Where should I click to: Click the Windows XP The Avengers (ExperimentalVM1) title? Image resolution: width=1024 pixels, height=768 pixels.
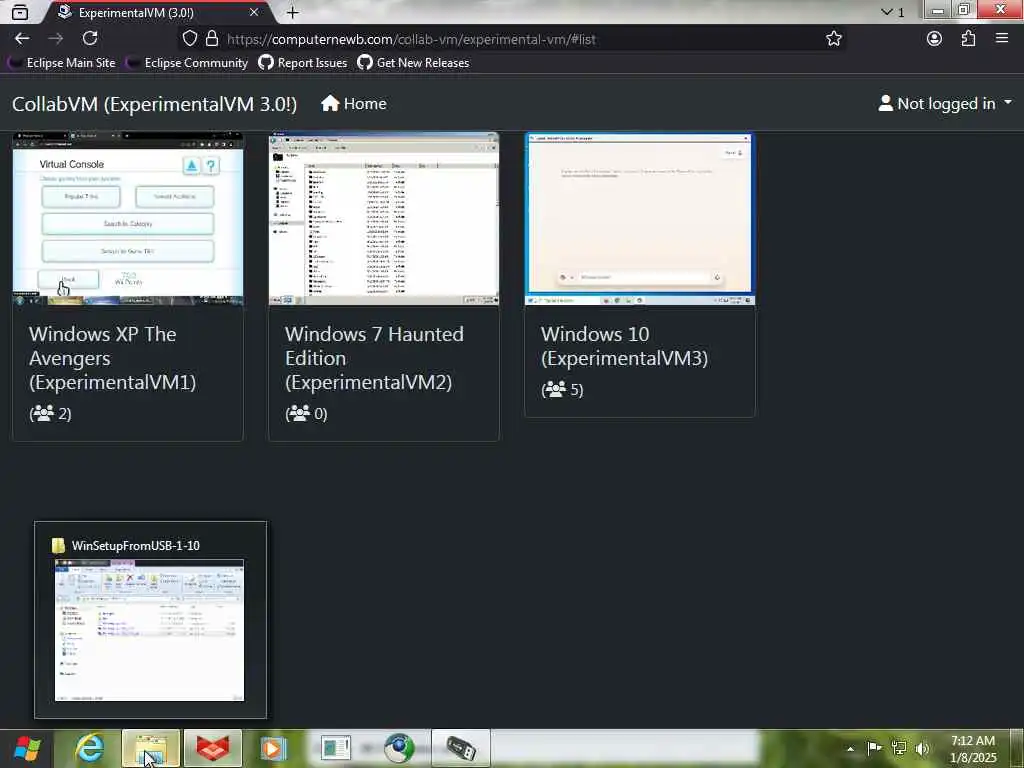[x=112, y=358]
